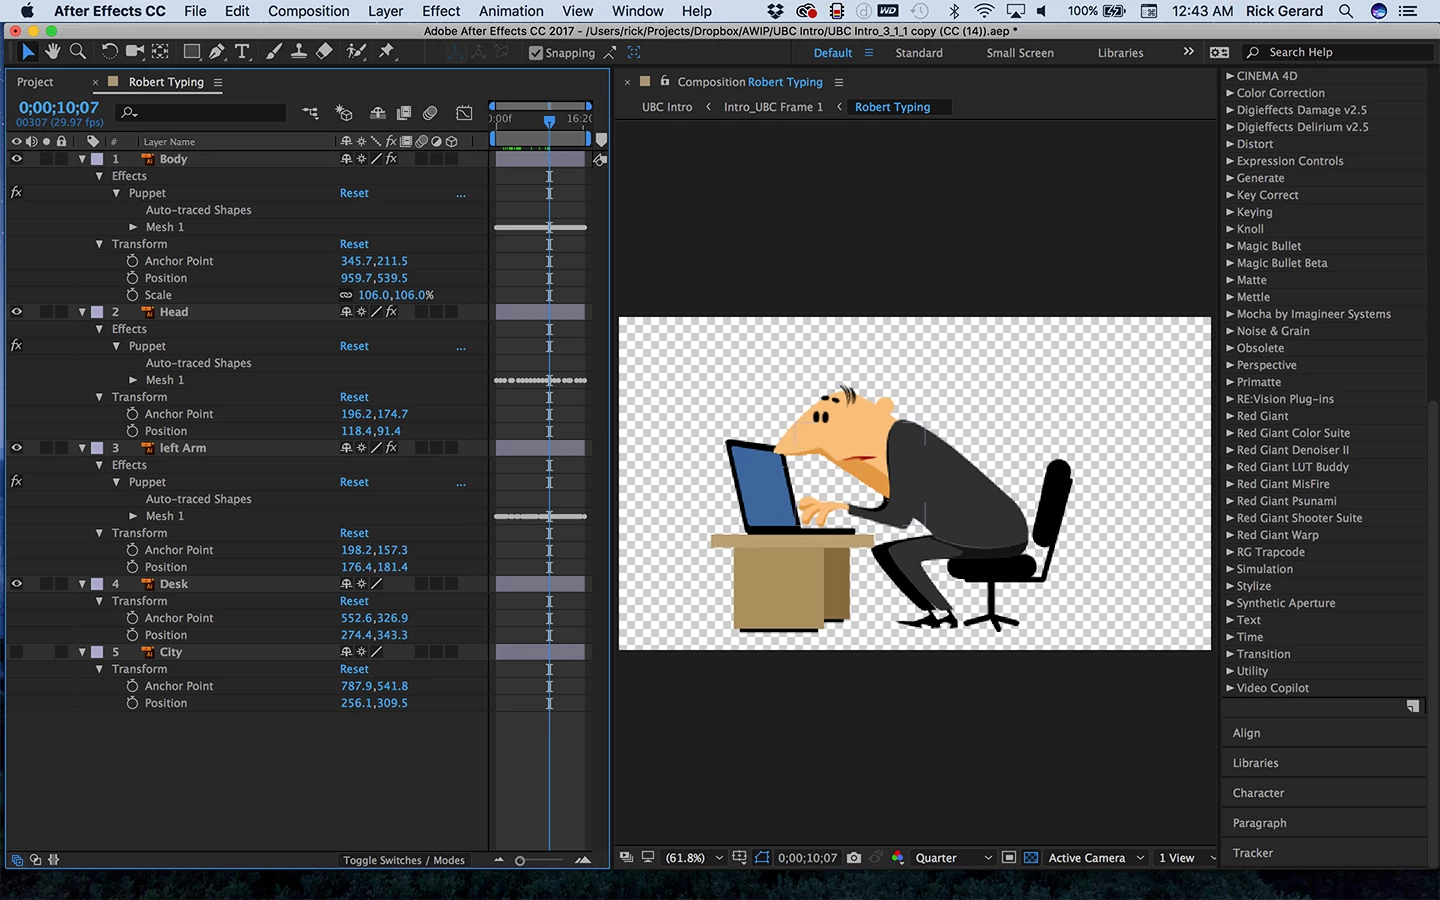1440x900 pixels.
Task: Select the Puppet Pin tool
Action: pyautogui.click(x=387, y=52)
